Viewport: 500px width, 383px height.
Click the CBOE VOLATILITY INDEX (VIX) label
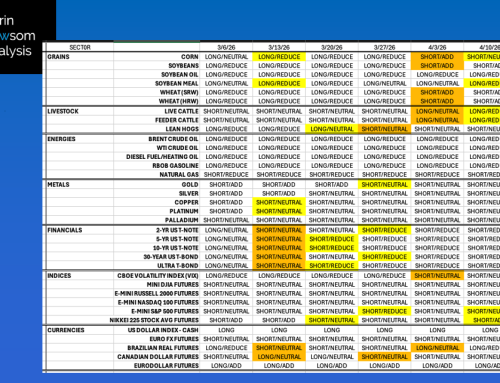(x=158, y=276)
